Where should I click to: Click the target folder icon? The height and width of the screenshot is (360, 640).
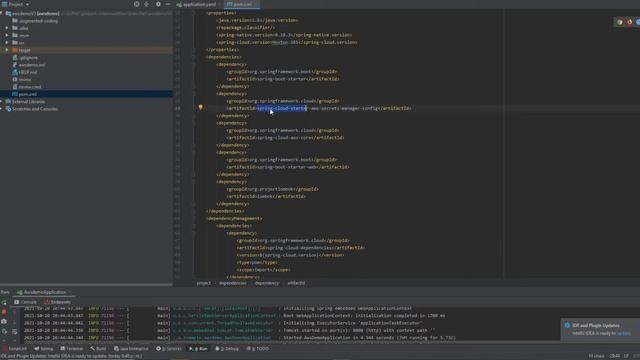point(15,50)
